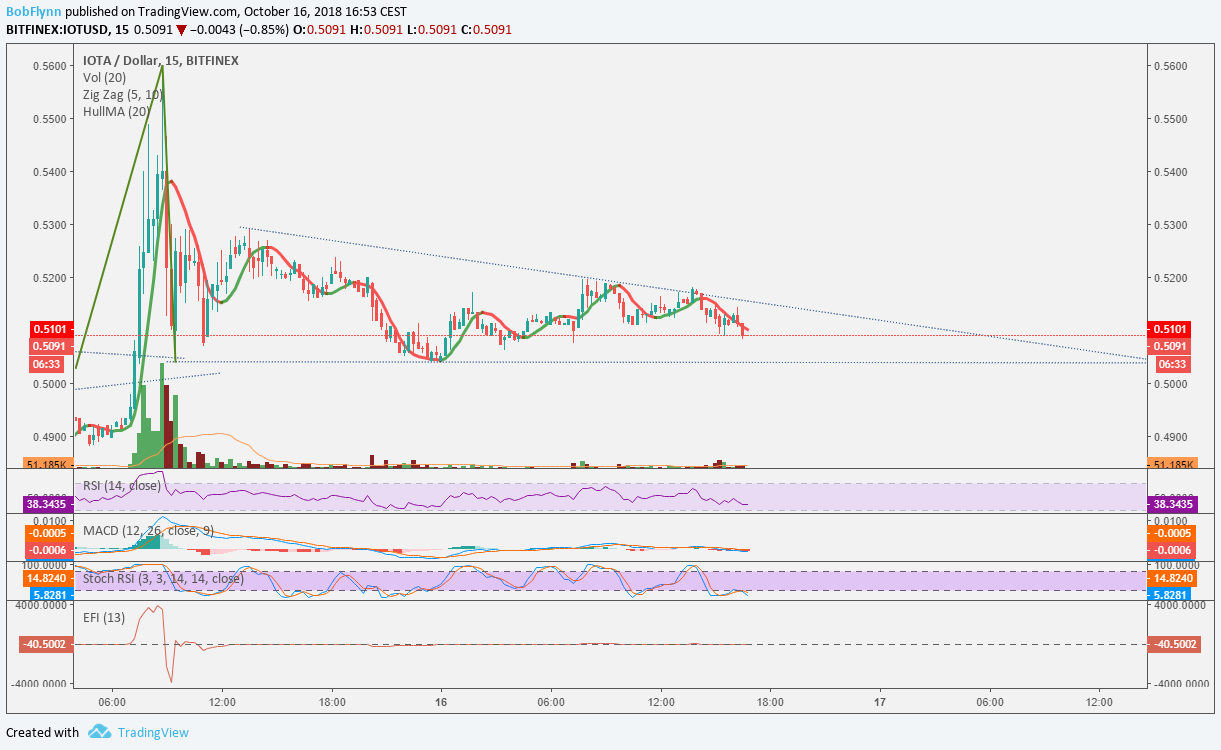Click the red down-triangle price change icon
Image resolution: width=1221 pixels, height=750 pixels.
pos(181,30)
